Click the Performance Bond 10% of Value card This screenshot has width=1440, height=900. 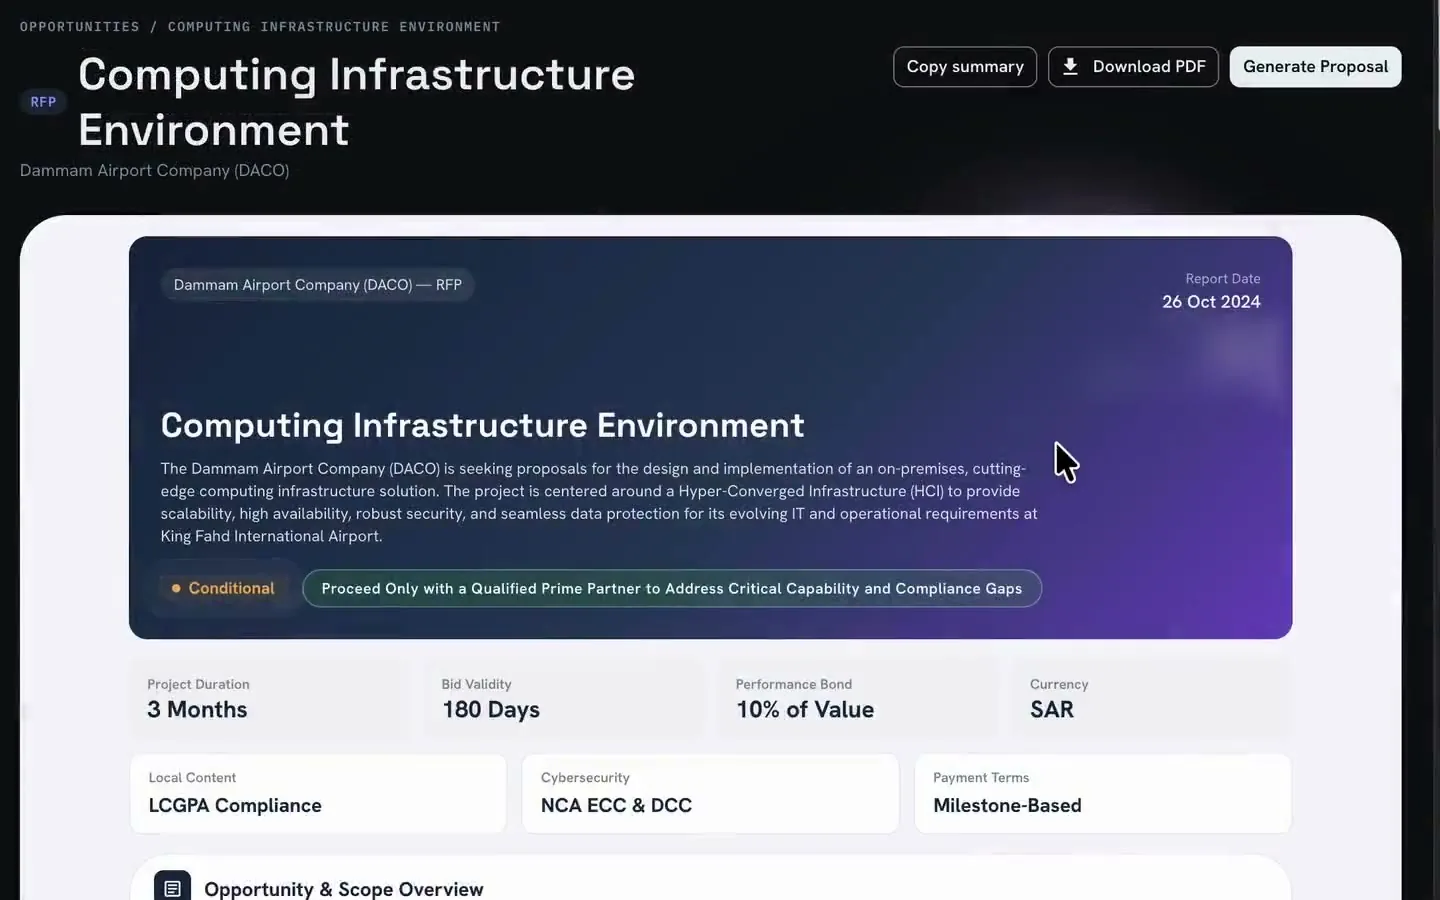tap(858, 698)
